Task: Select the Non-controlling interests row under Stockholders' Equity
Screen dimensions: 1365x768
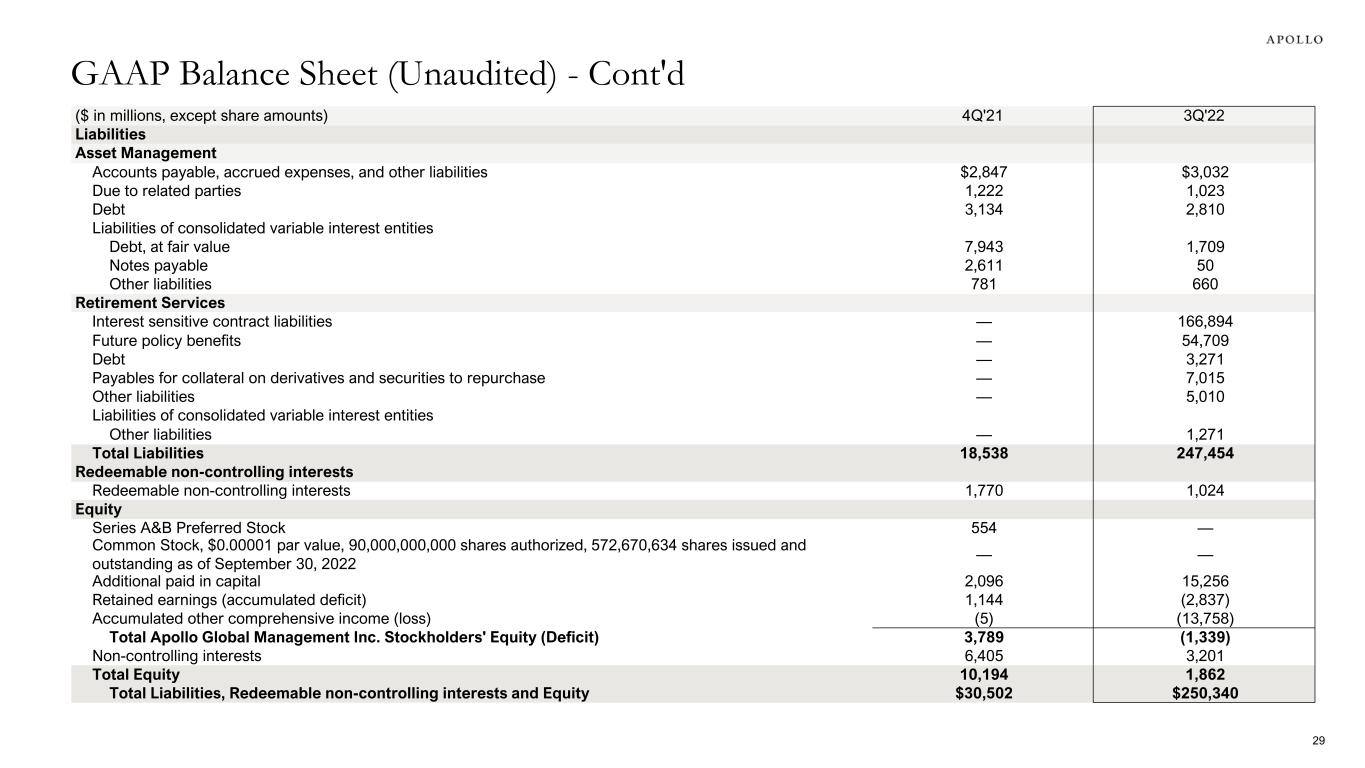Action: (x=176, y=656)
